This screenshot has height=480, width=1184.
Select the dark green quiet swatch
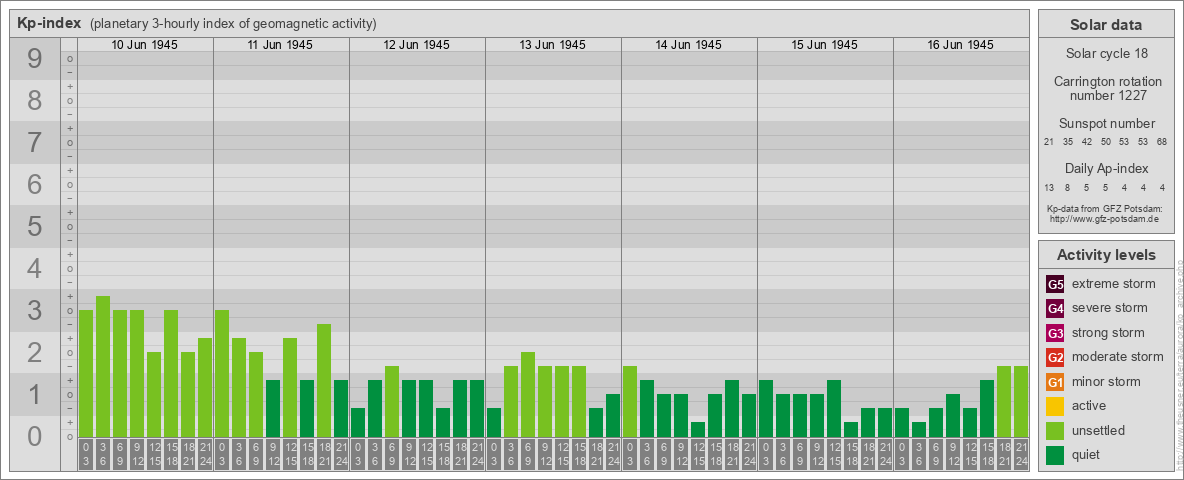1055,454
